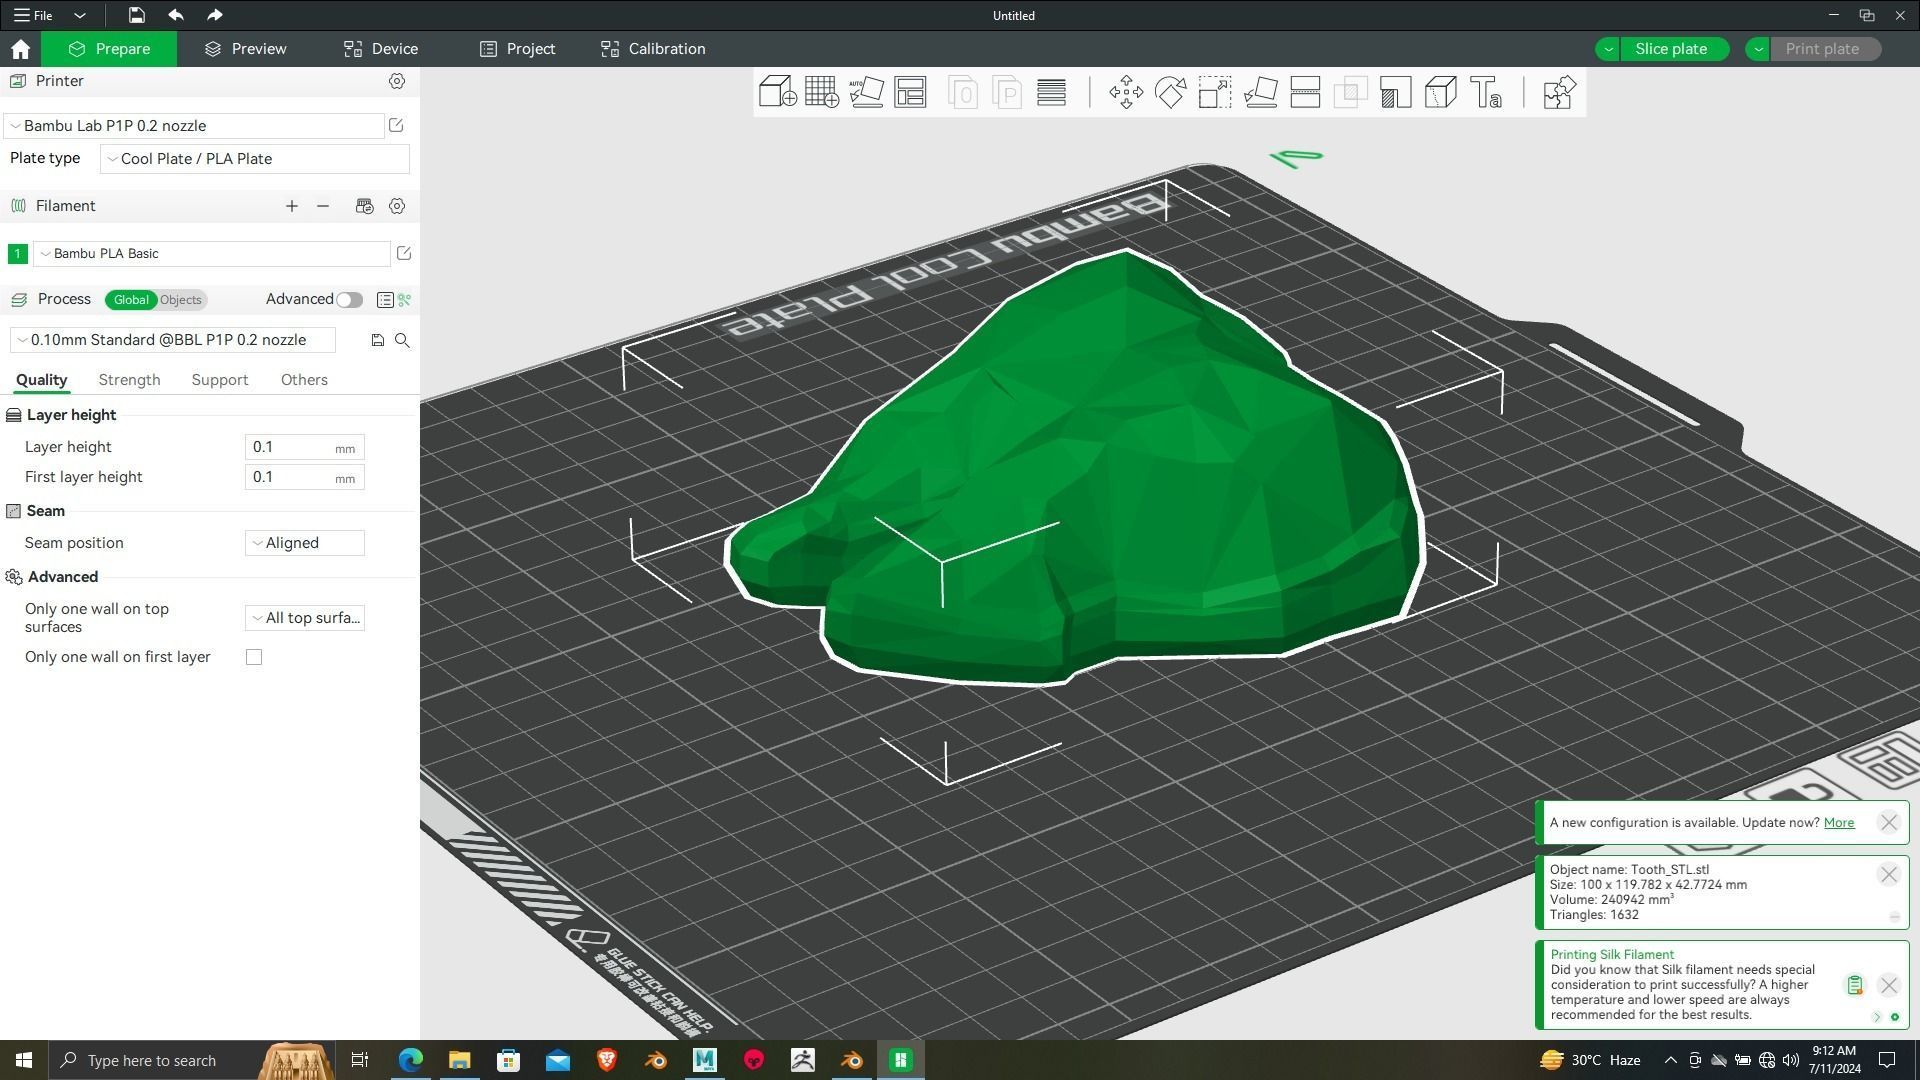Open Printer settings gear icon
1920x1080 pixels.
(x=397, y=81)
